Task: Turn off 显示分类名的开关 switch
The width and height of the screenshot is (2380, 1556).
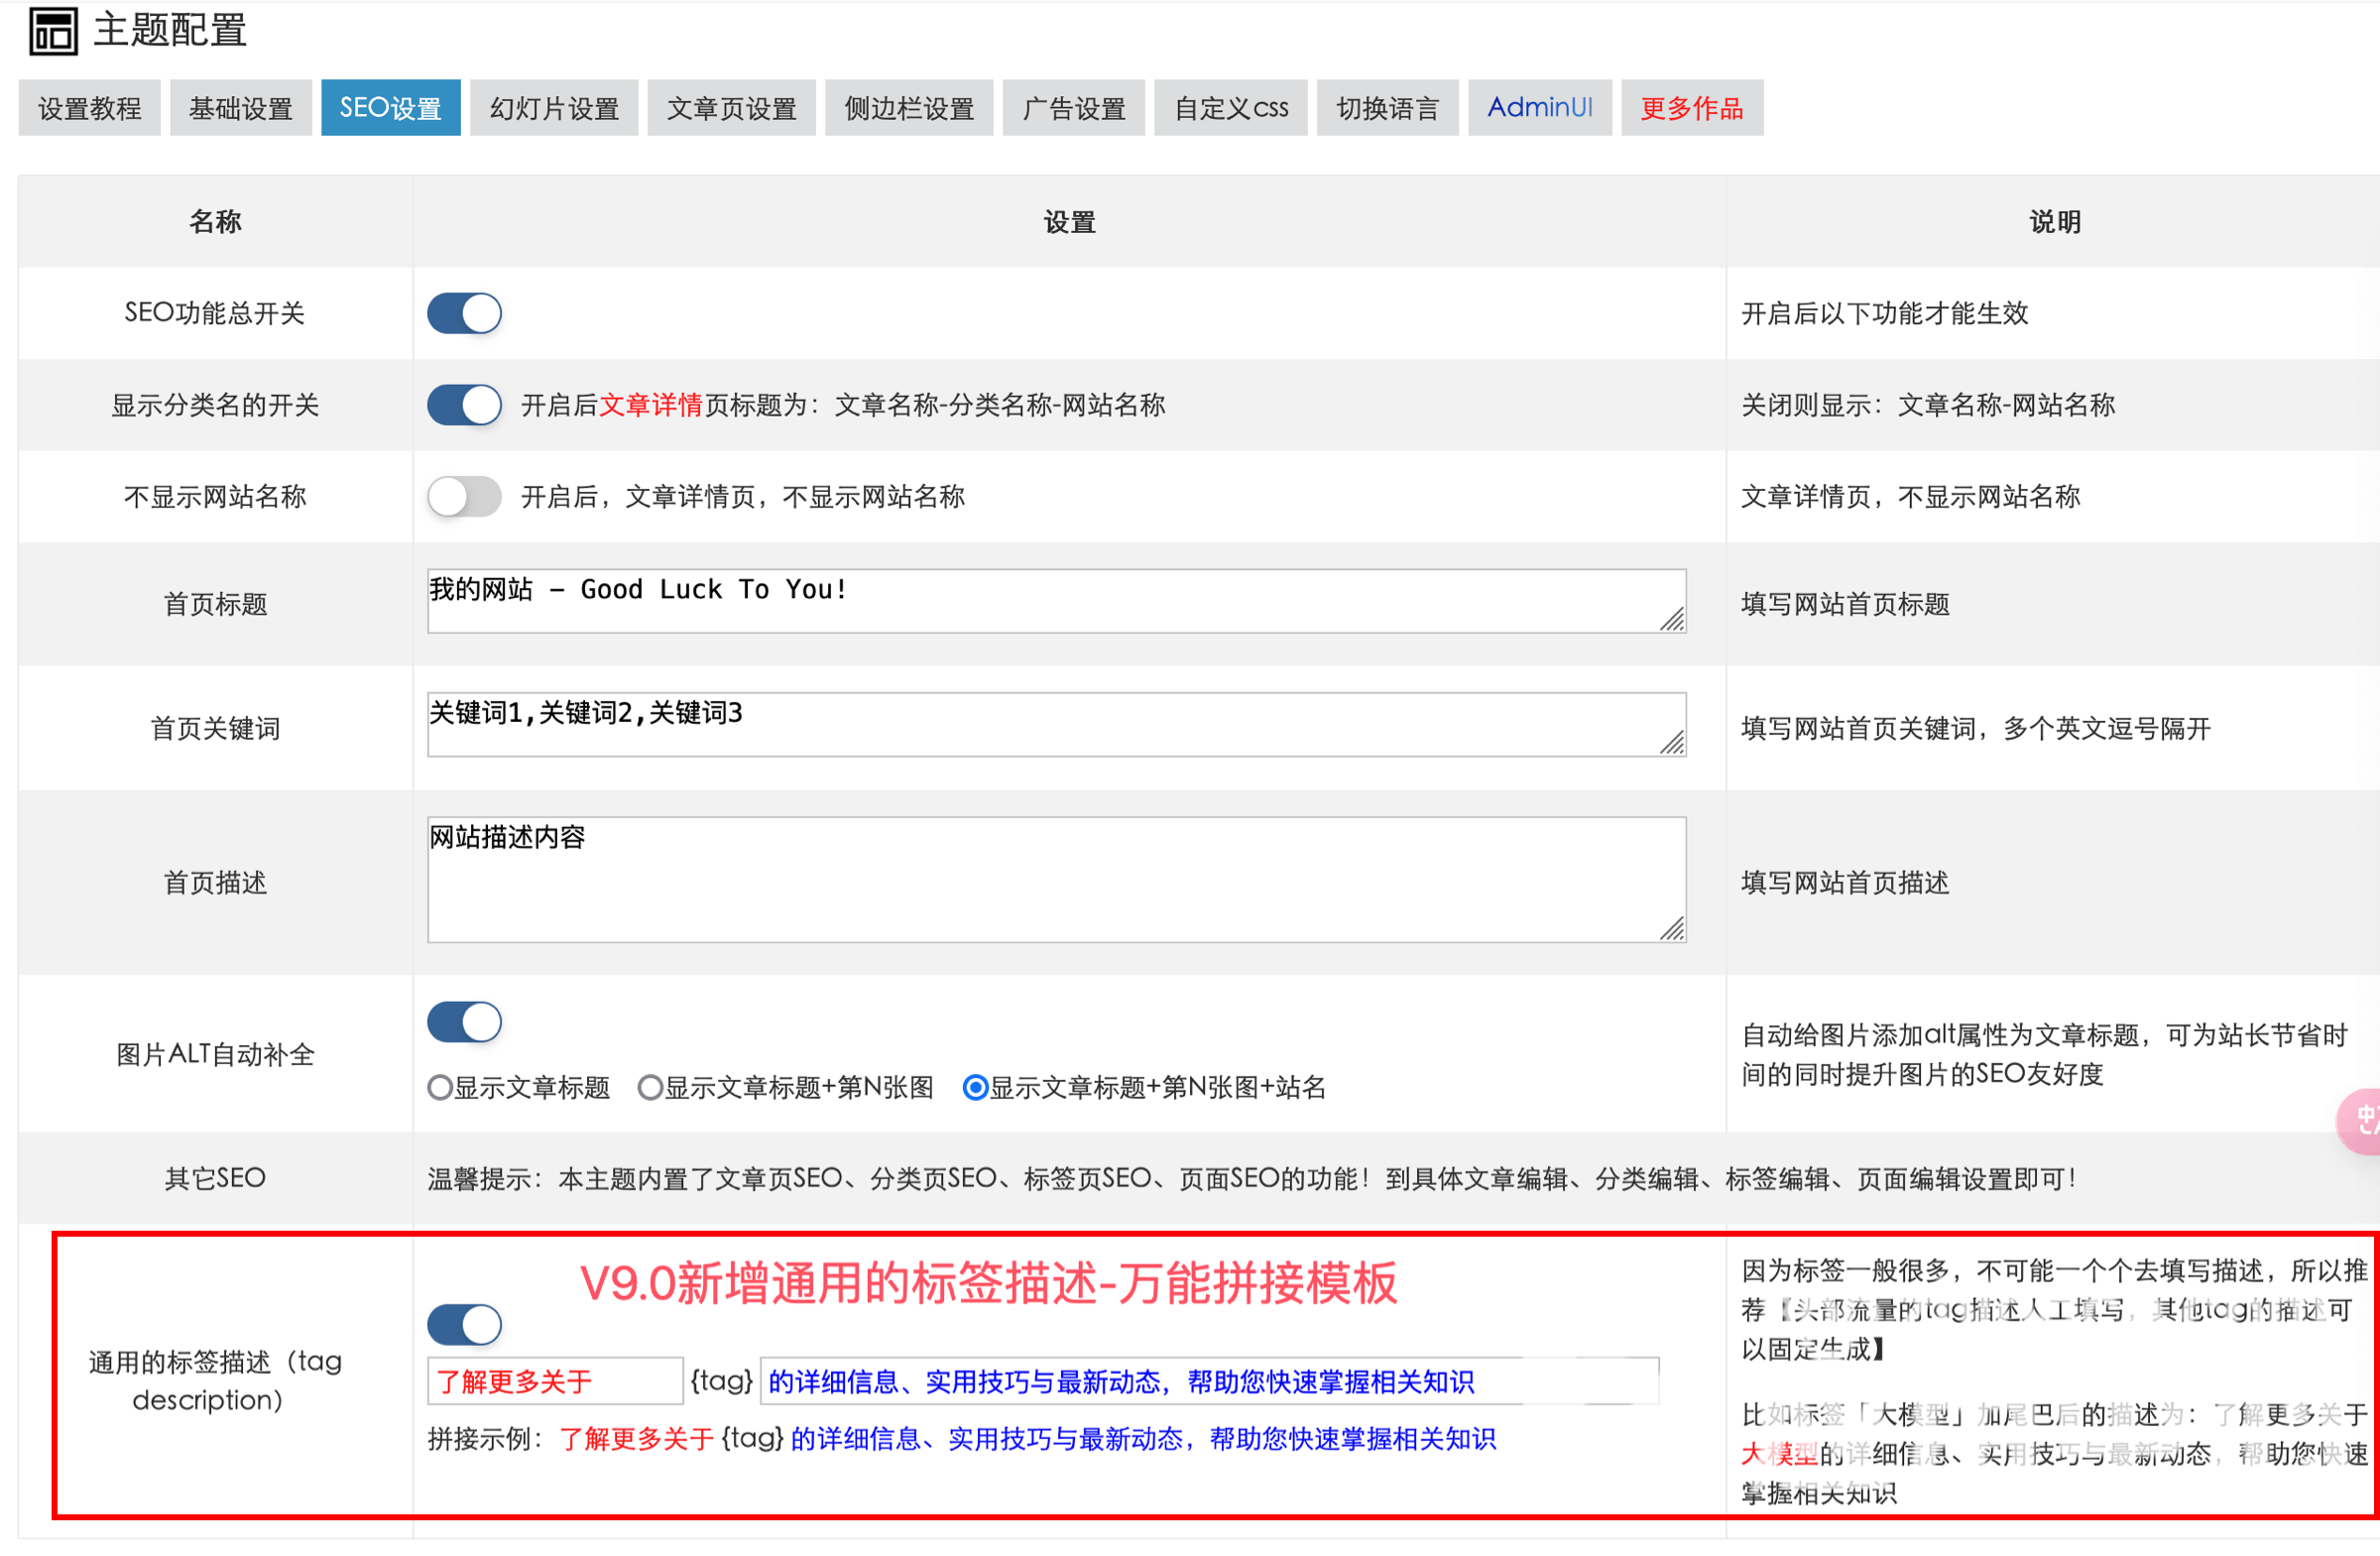Action: 464,405
